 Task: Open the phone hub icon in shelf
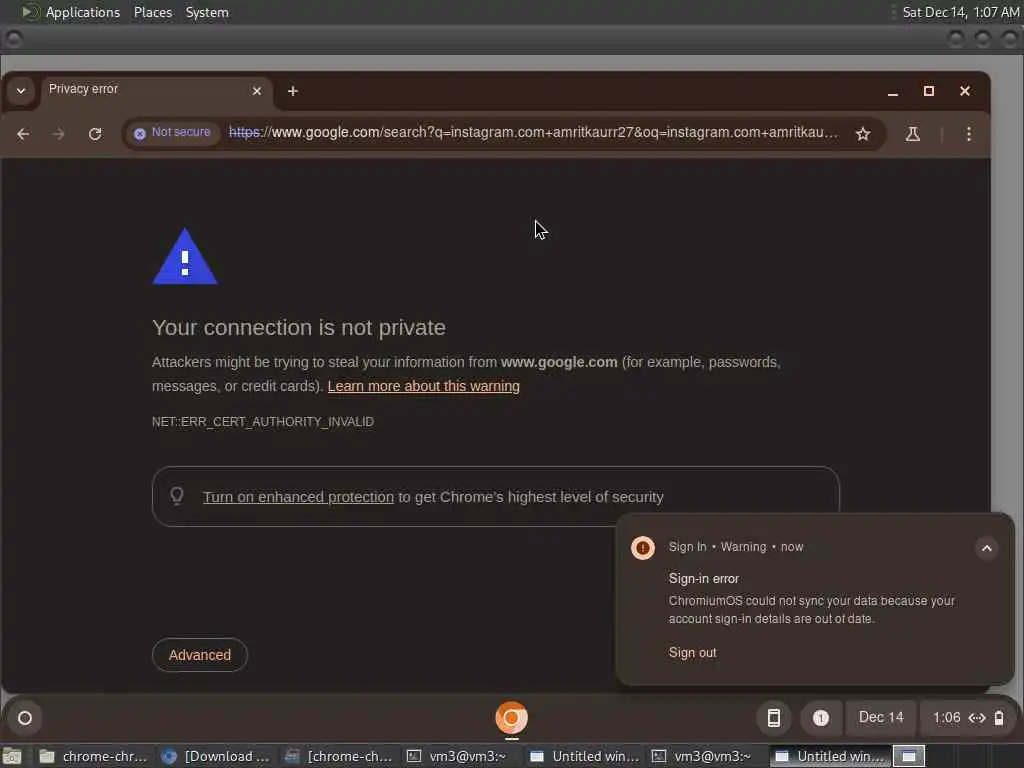(x=773, y=718)
